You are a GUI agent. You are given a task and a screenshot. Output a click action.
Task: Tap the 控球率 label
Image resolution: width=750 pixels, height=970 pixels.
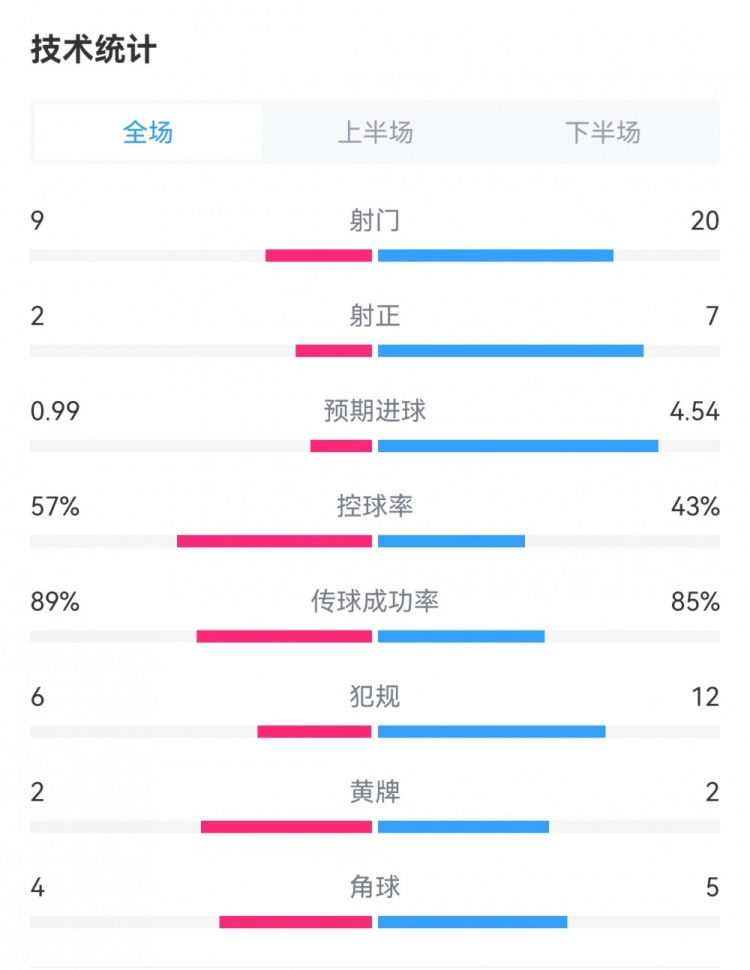375,507
